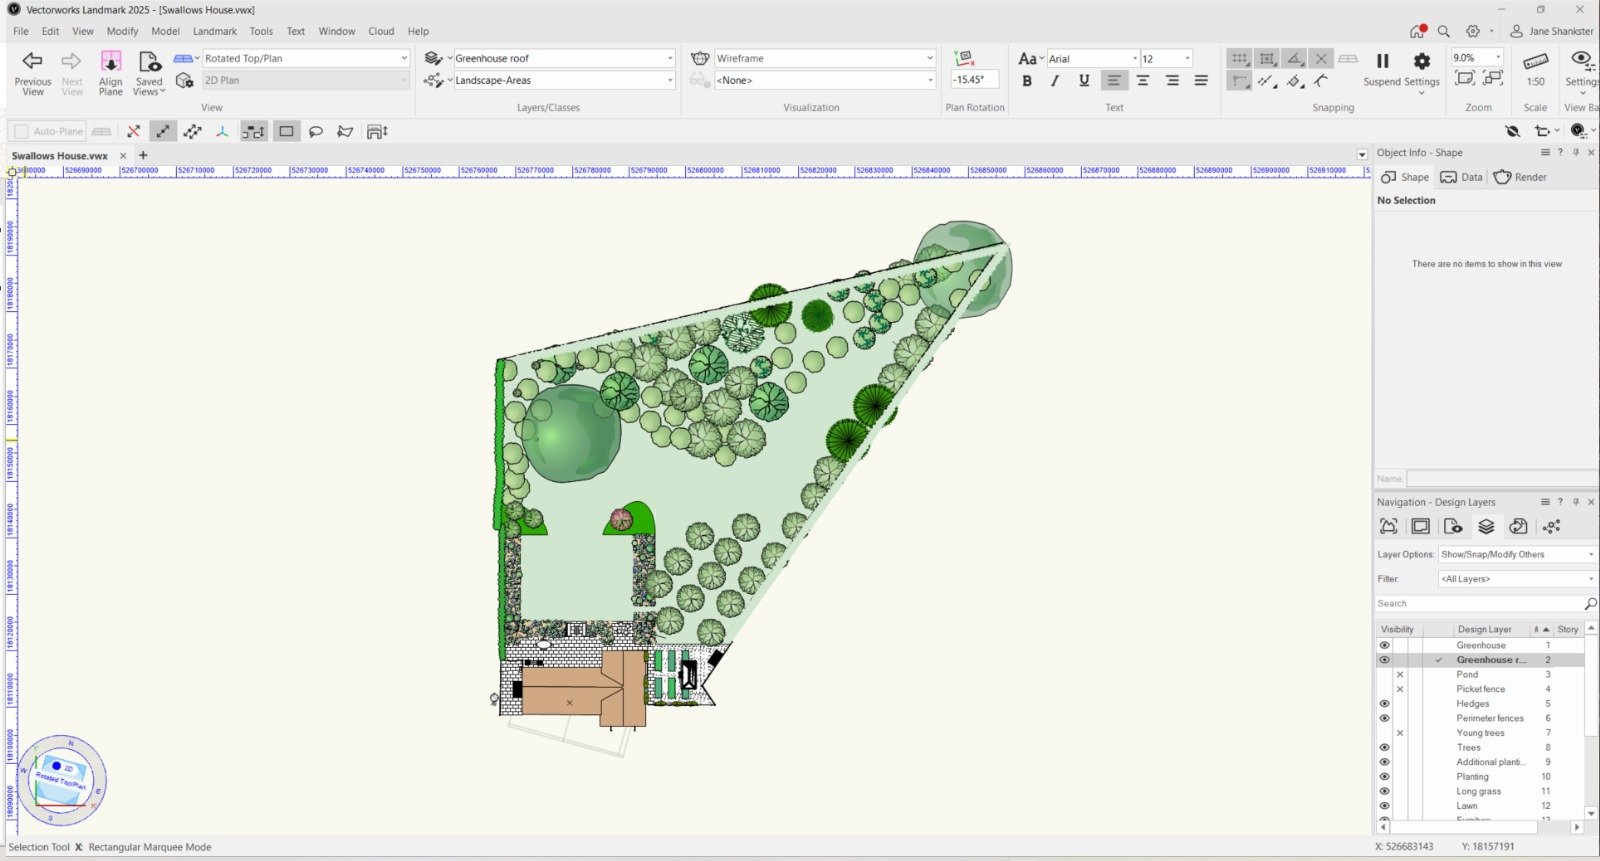Open the Landmark menu
1600x861 pixels.
pyautogui.click(x=215, y=31)
